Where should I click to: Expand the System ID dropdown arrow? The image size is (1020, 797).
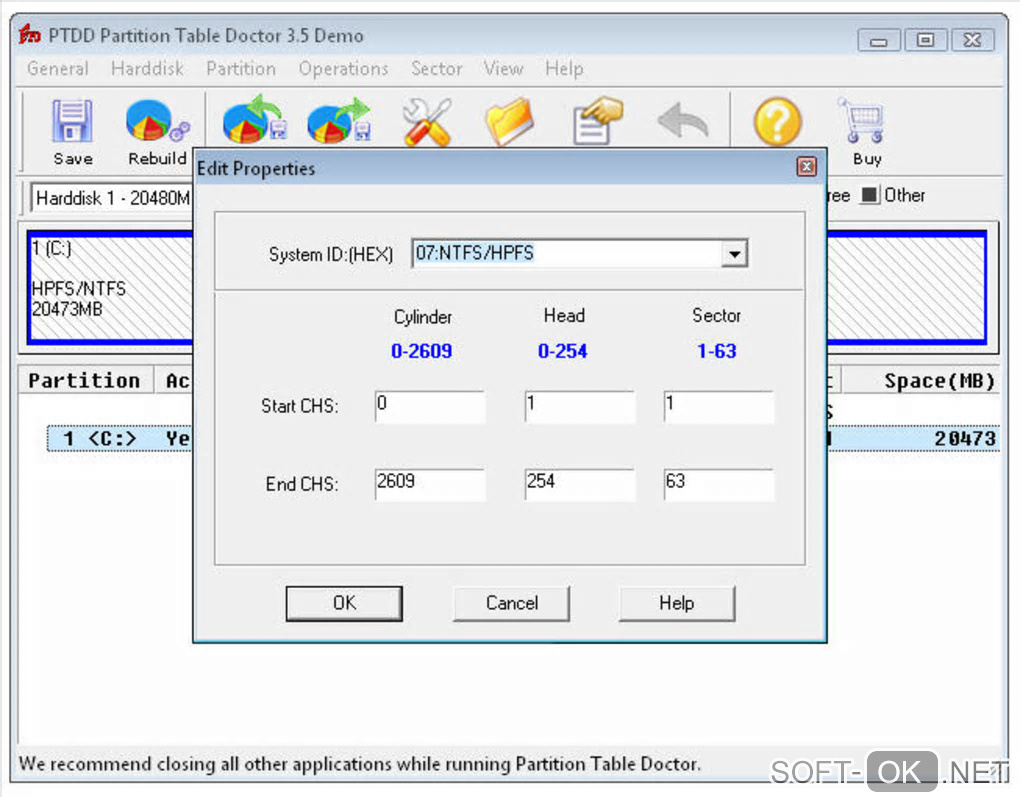coord(734,254)
